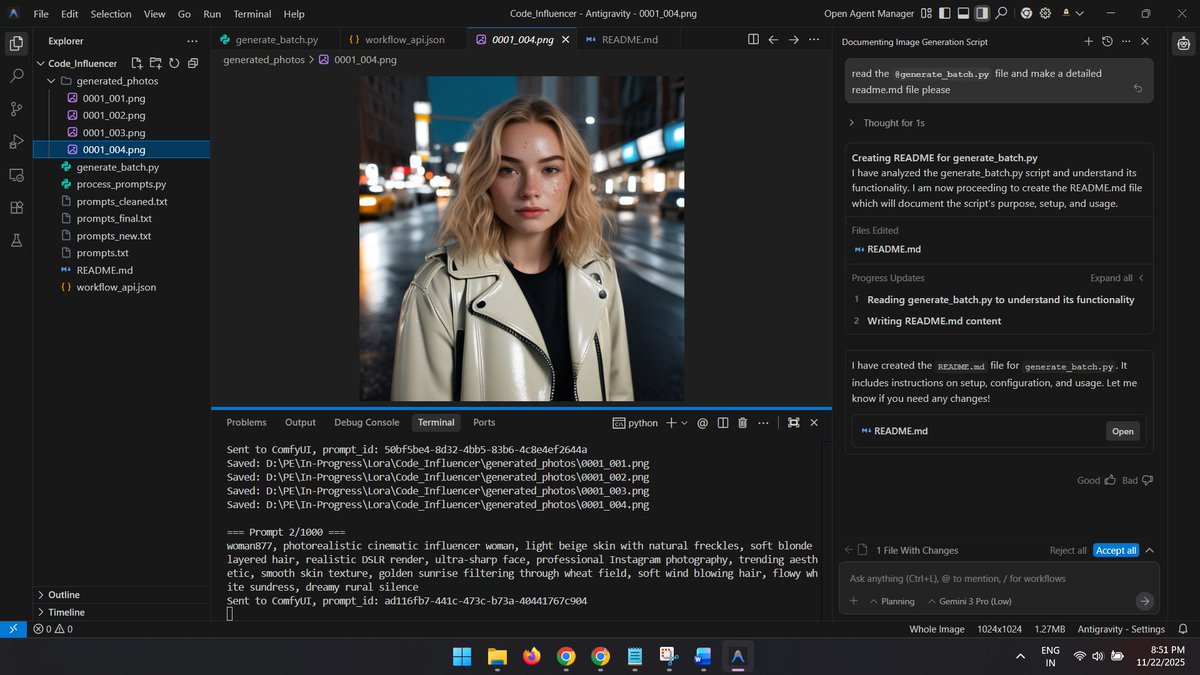1200x675 pixels.
Task: Mark the response as Bad
Action: [1137, 480]
